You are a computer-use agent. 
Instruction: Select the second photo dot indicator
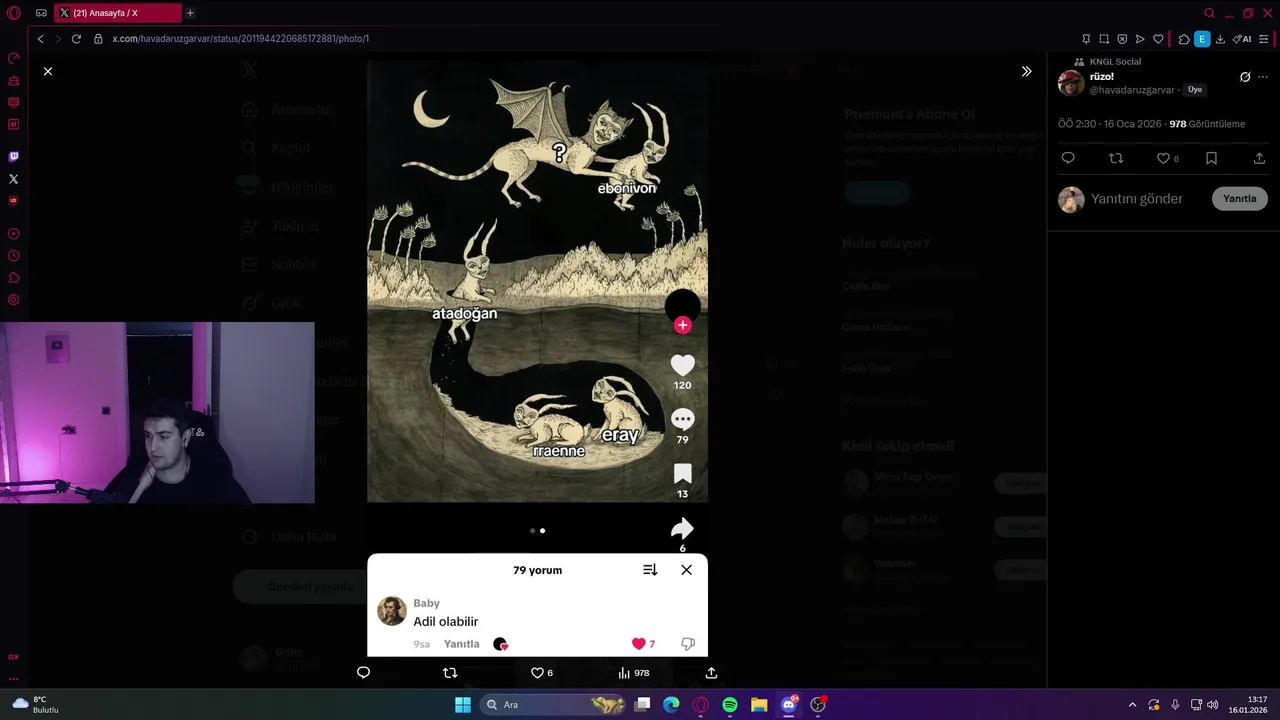[542, 531]
